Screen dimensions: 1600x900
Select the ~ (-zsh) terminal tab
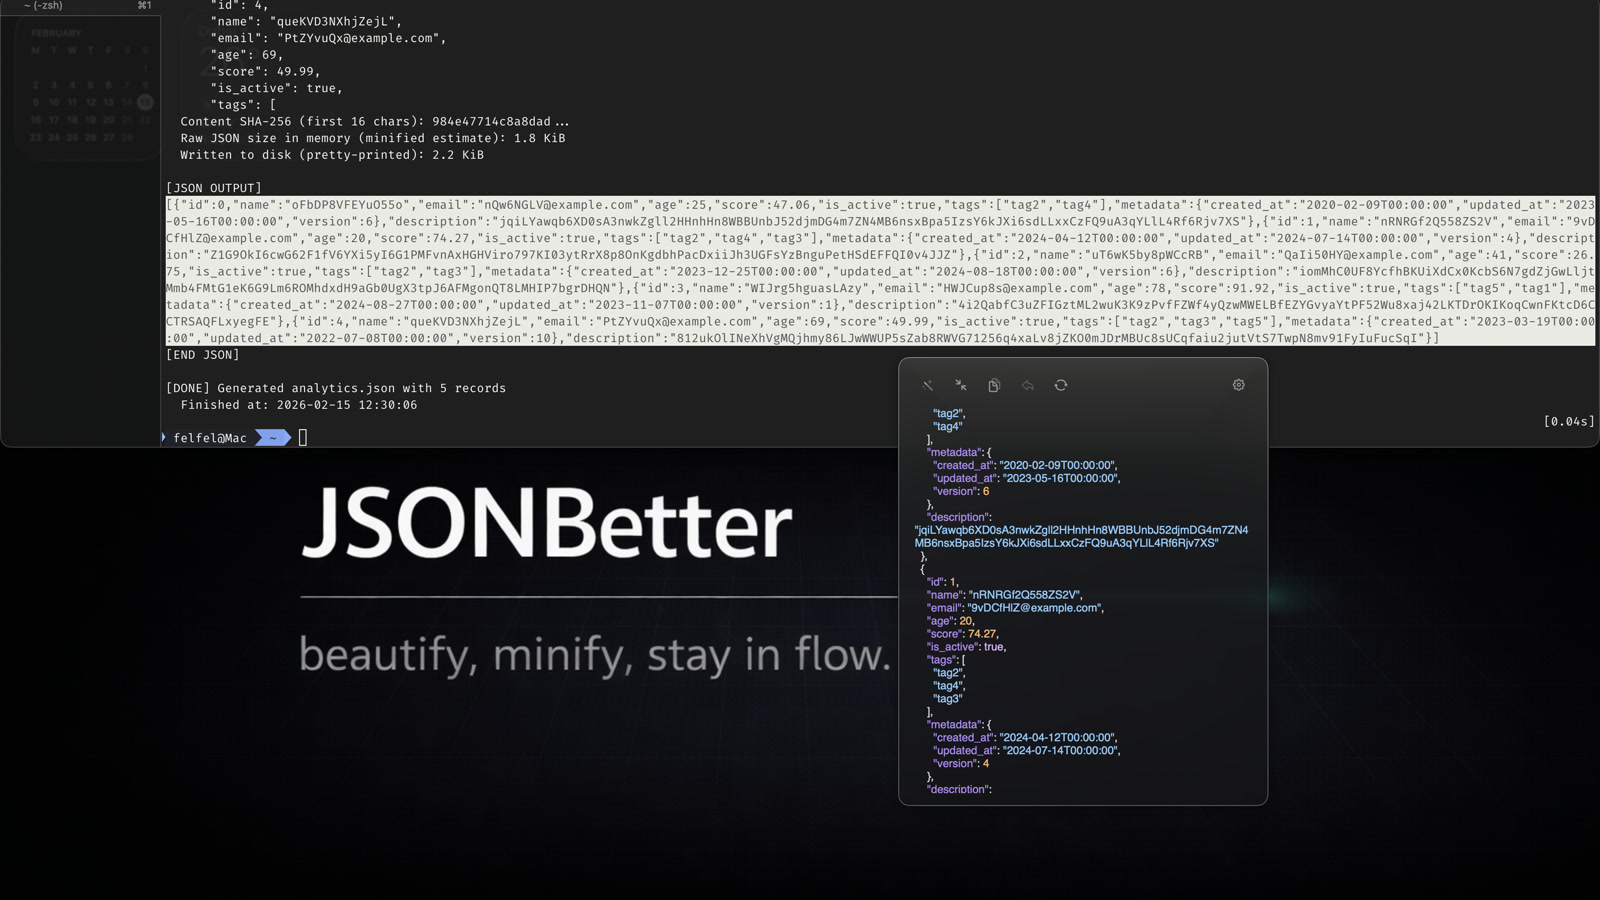pyautogui.click(x=42, y=5)
